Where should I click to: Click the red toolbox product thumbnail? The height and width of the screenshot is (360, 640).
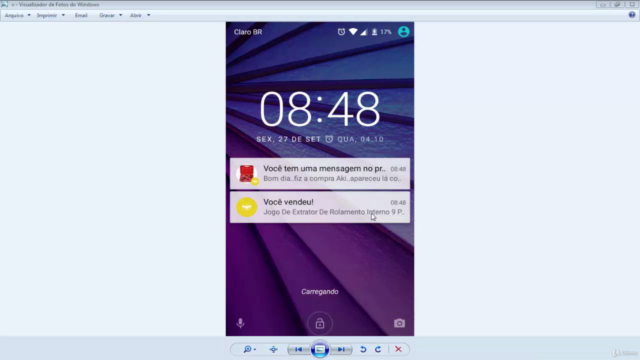[x=247, y=173]
